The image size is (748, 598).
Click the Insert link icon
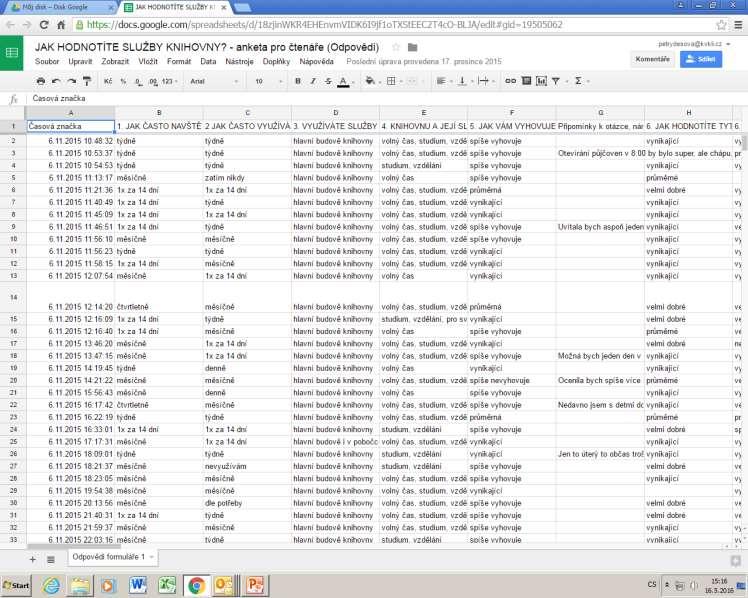click(510, 82)
